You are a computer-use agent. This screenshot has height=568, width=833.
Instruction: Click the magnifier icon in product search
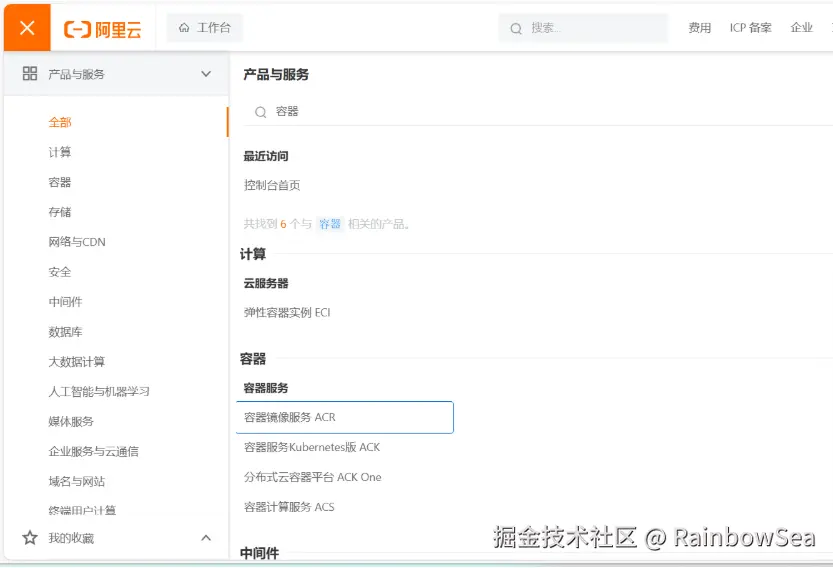tap(260, 112)
